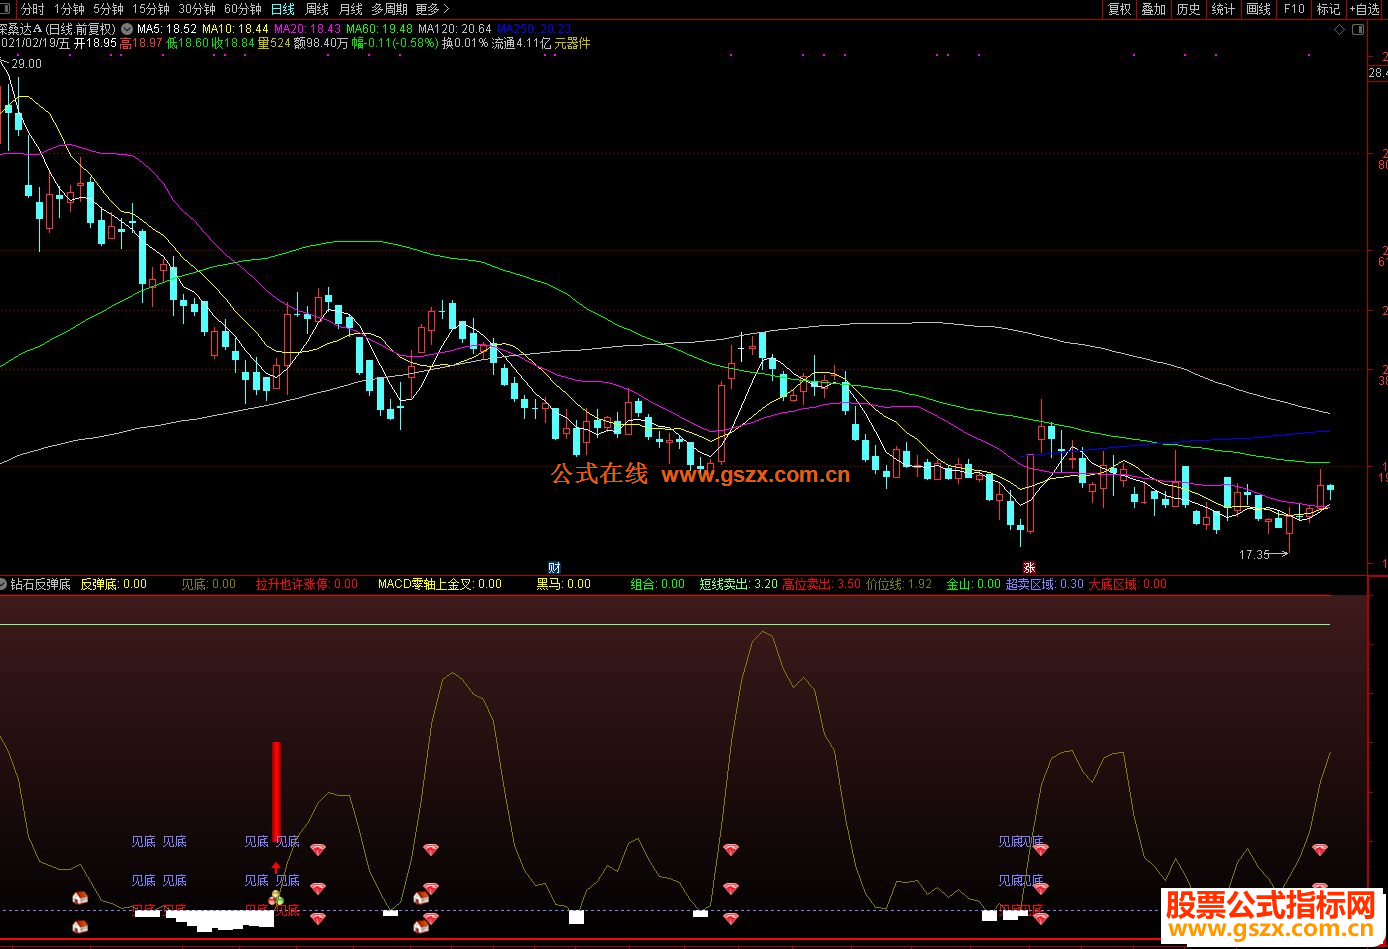The height and width of the screenshot is (949, 1388).
Task: Click the 短线卖出: 3.20 value
Action: tap(738, 584)
